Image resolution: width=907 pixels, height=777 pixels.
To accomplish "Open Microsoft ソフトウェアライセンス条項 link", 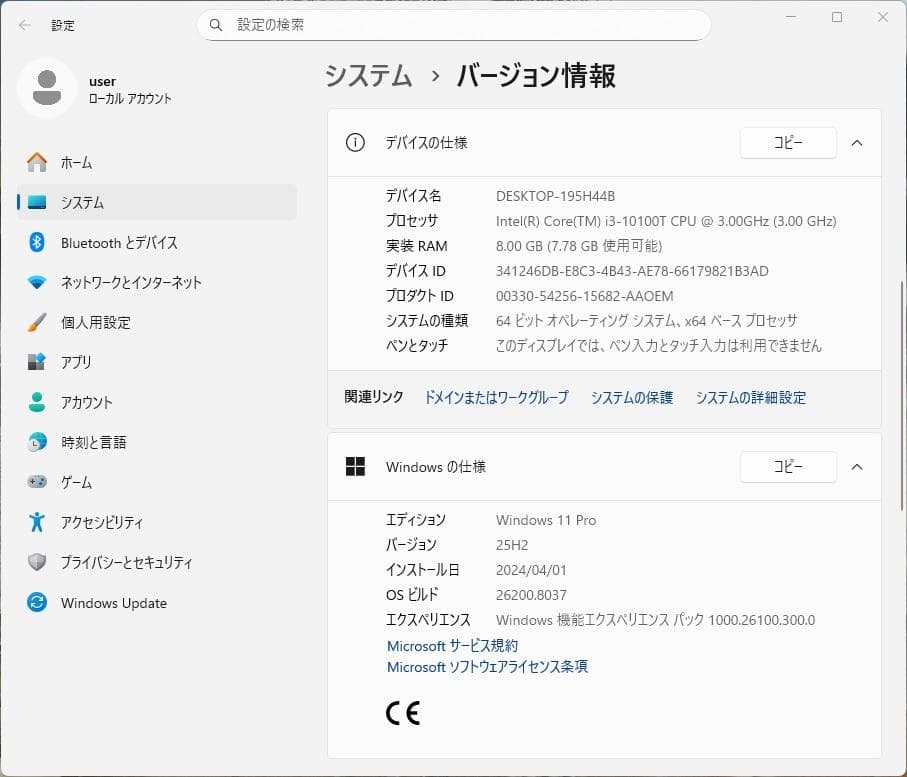I will pyautogui.click(x=488, y=666).
